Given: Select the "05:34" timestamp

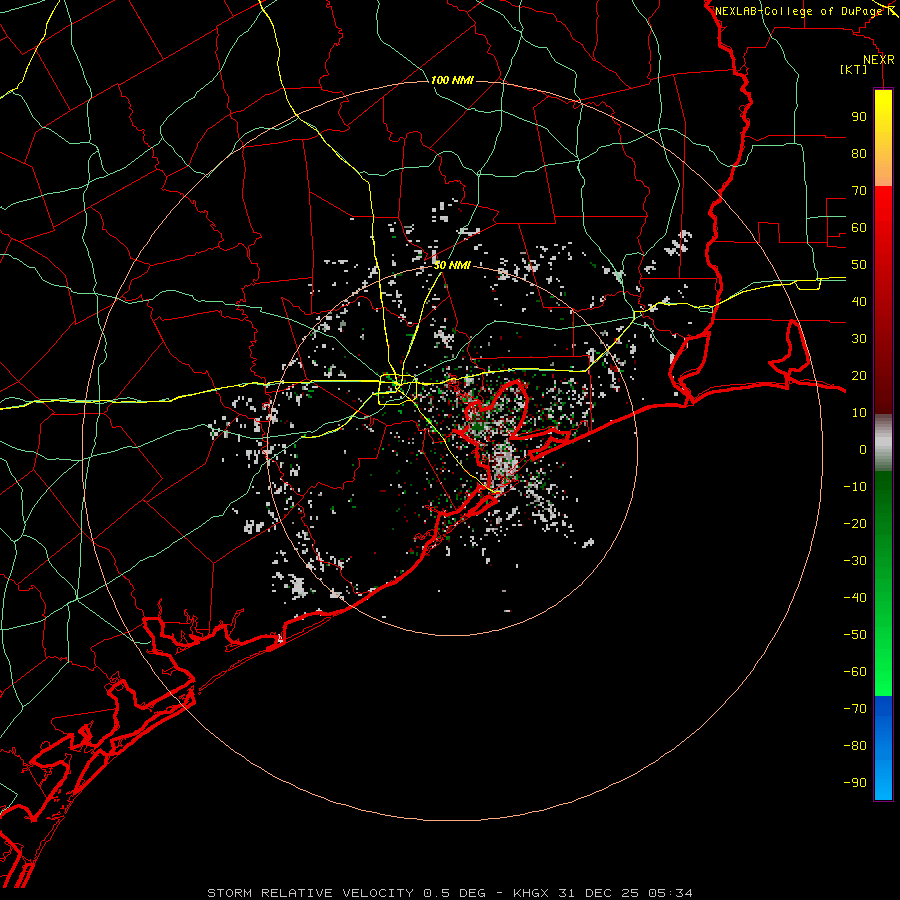Looking at the screenshot, I should (x=670, y=893).
